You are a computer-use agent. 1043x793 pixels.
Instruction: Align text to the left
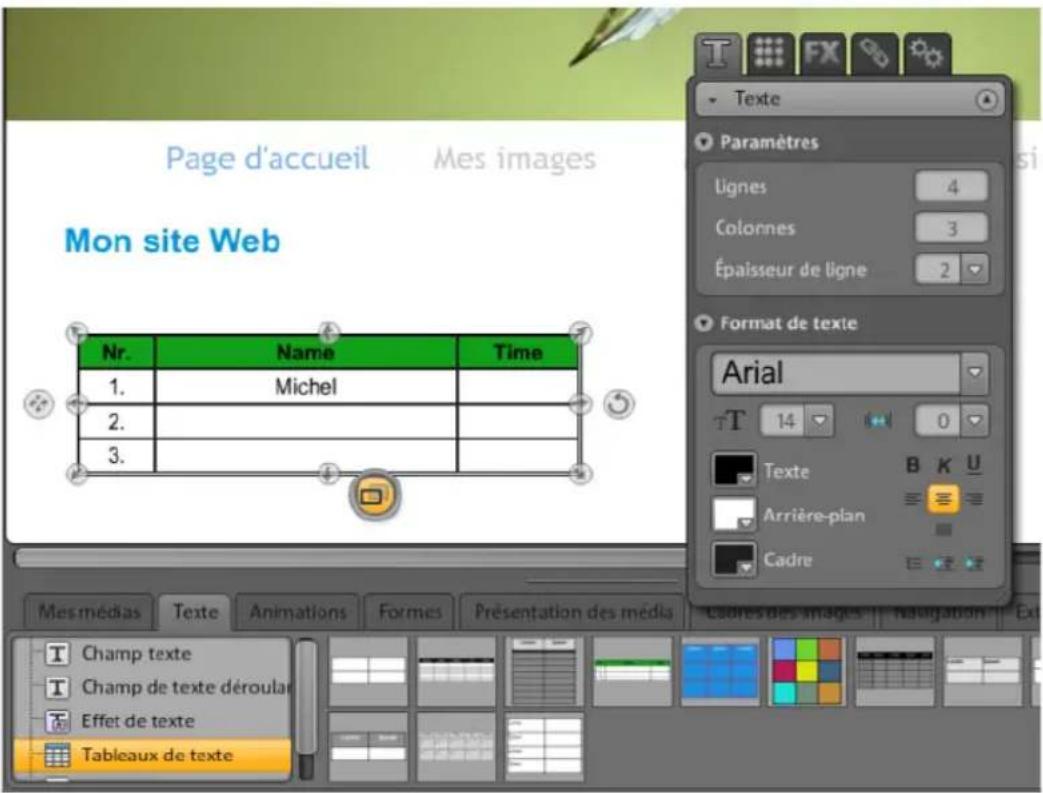click(913, 498)
